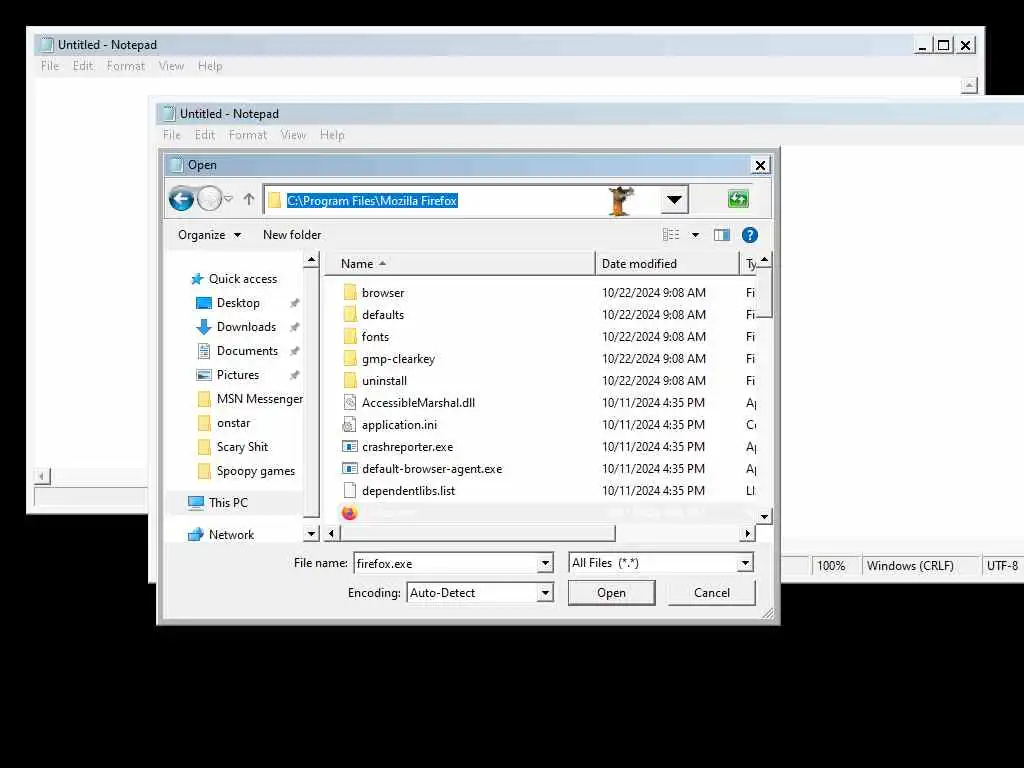Close the Open dialog with X

(x=760, y=165)
